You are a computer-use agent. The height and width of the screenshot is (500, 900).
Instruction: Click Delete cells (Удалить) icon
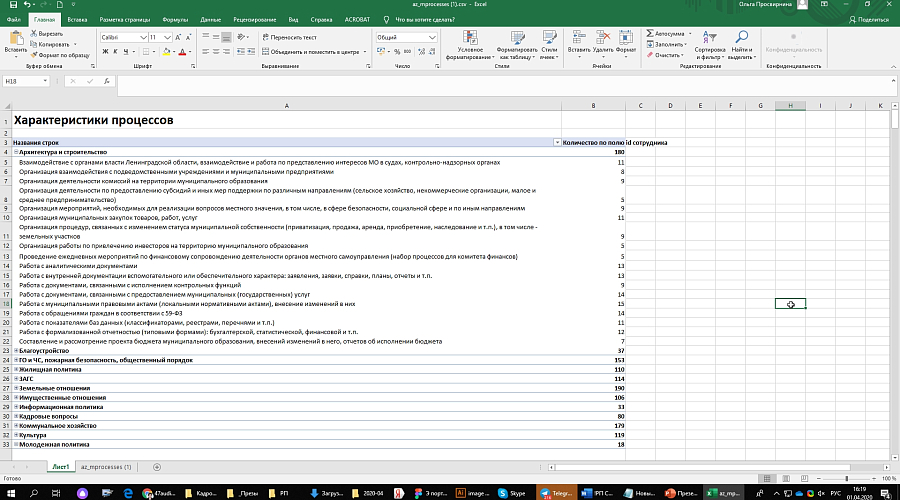click(603, 38)
